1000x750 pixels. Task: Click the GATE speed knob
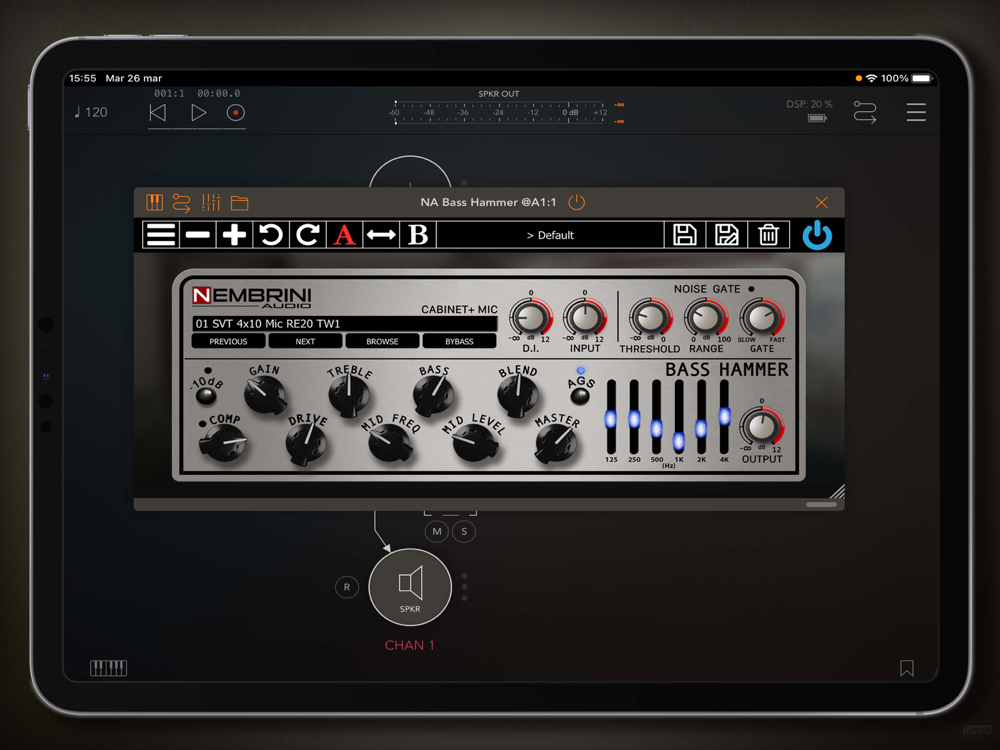point(761,317)
